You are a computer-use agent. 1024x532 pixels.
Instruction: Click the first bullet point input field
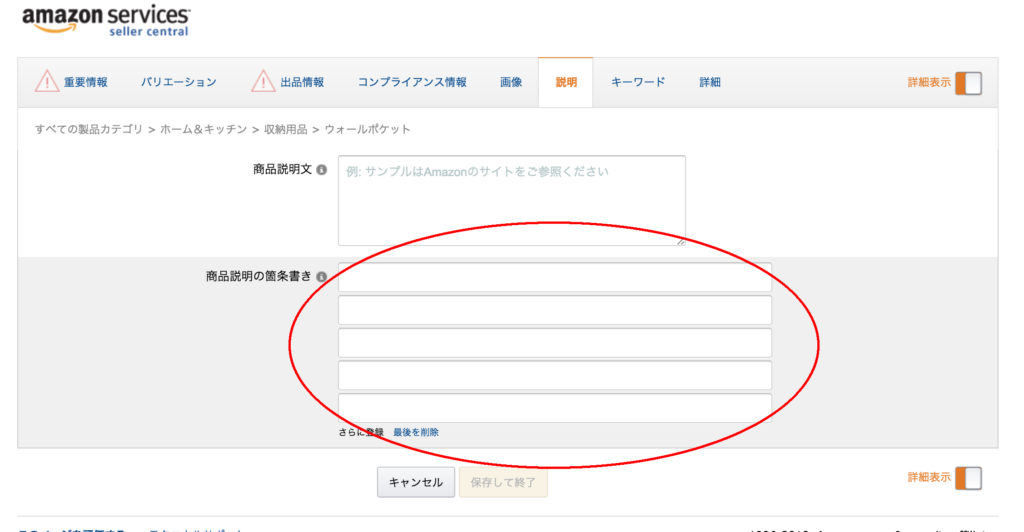click(554, 277)
